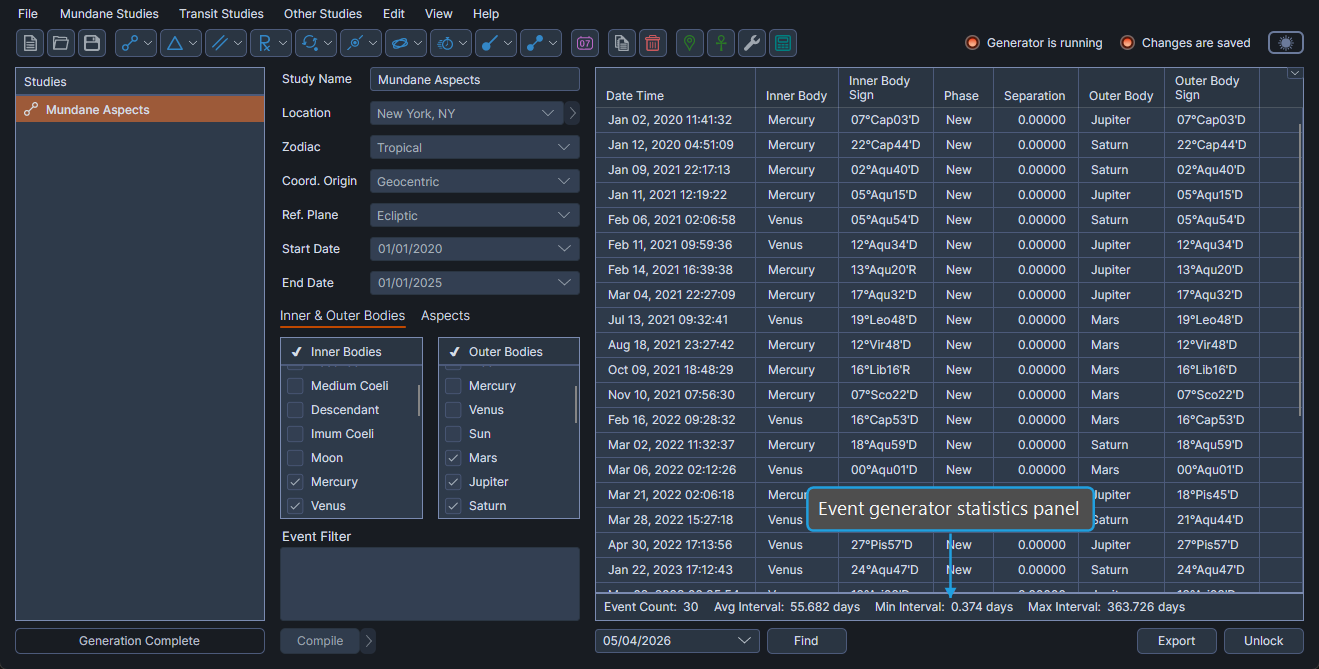
Task: Click the copy study icon
Action: click(x=622, y=43)
